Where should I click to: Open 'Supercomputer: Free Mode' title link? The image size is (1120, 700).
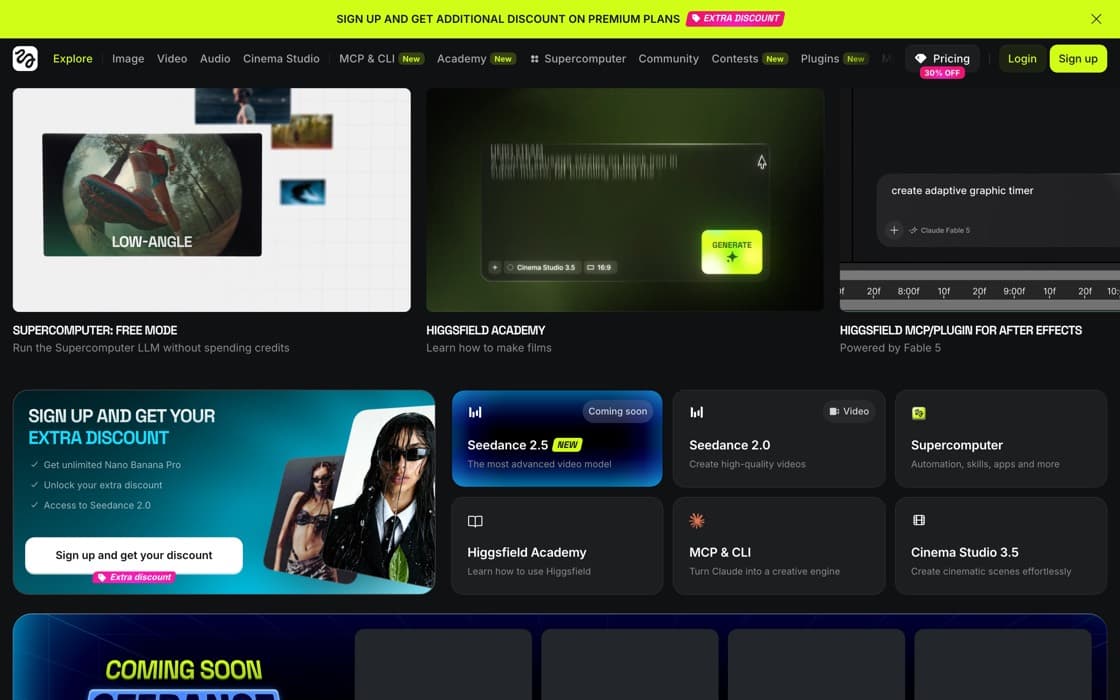(95, 330)
